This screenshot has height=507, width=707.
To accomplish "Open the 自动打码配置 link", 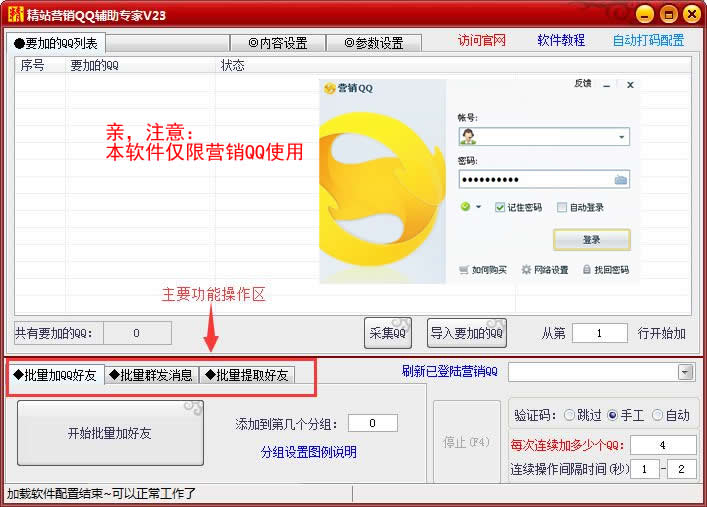I will click(x=648, y=41).
